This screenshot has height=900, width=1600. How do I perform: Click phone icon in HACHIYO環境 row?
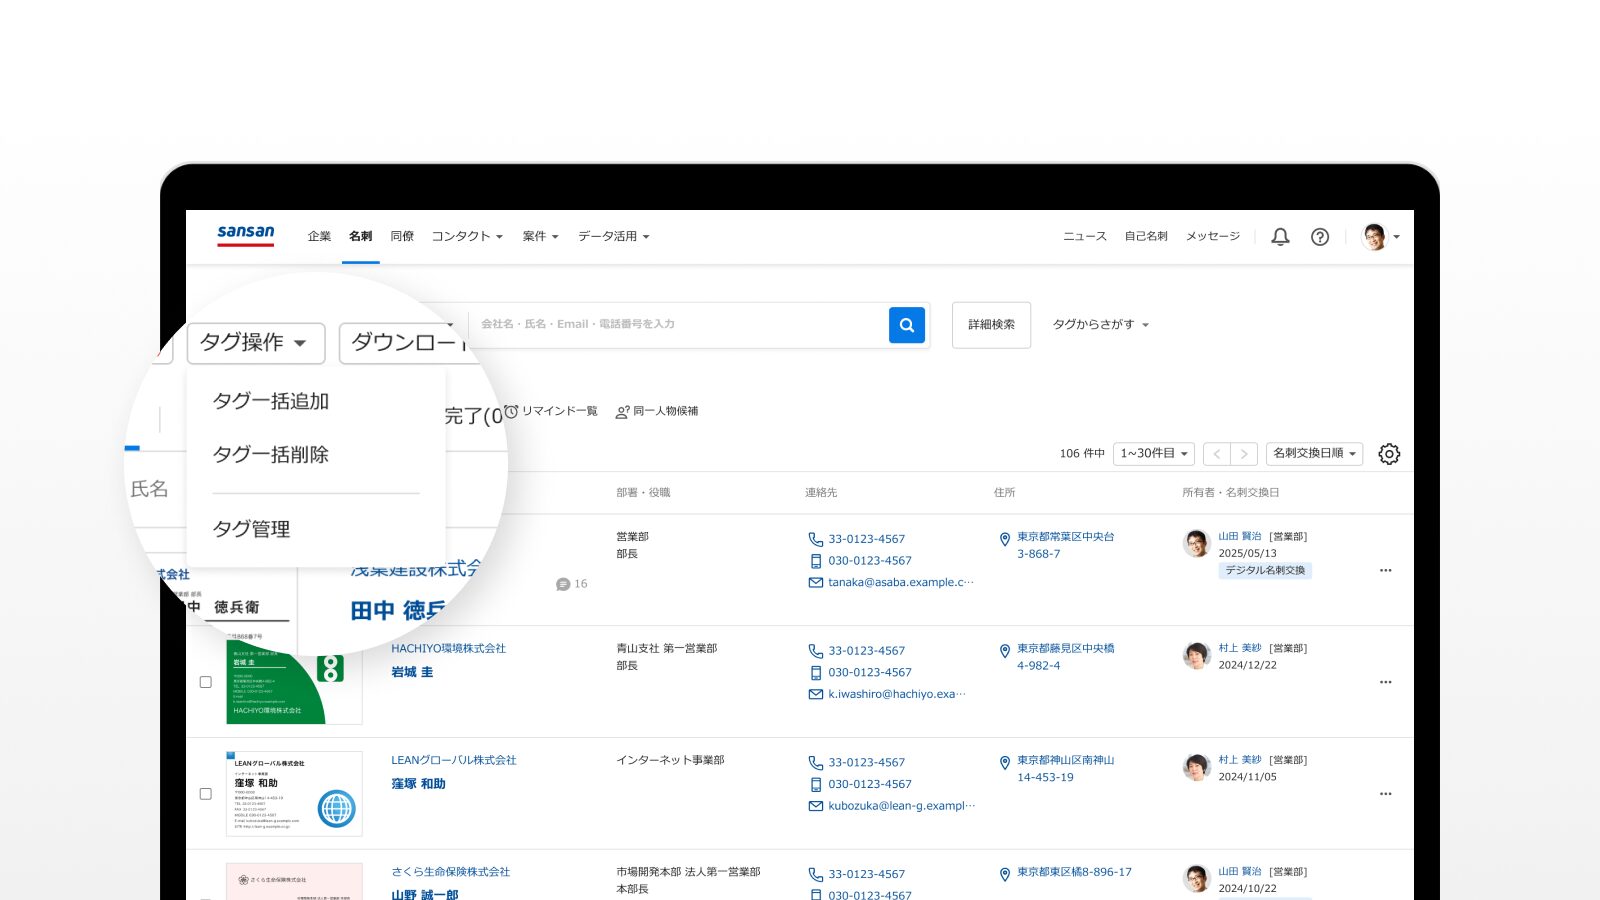(816, 651)
